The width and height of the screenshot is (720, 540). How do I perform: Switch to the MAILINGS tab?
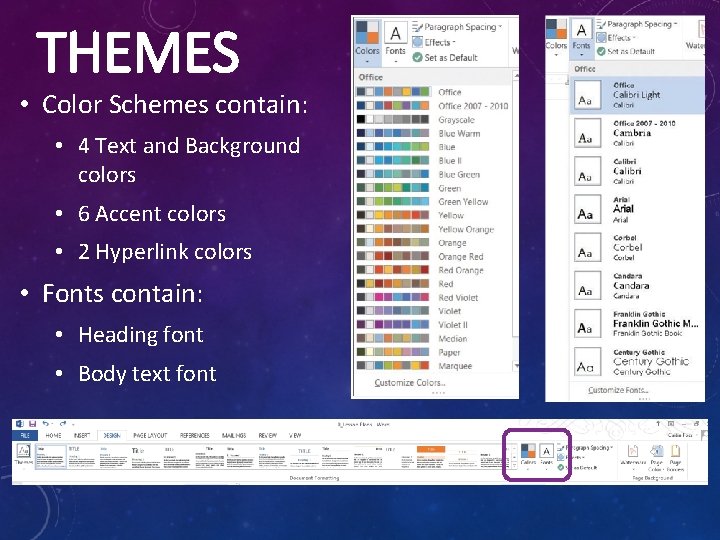(234, 435)
